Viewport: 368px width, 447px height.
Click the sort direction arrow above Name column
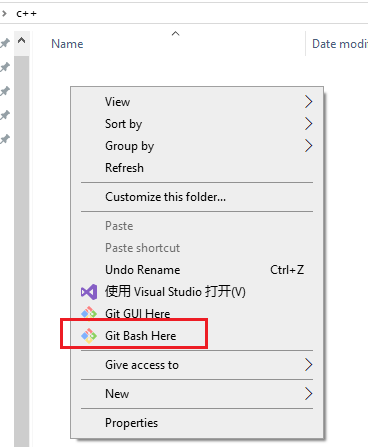coord(175,34)
